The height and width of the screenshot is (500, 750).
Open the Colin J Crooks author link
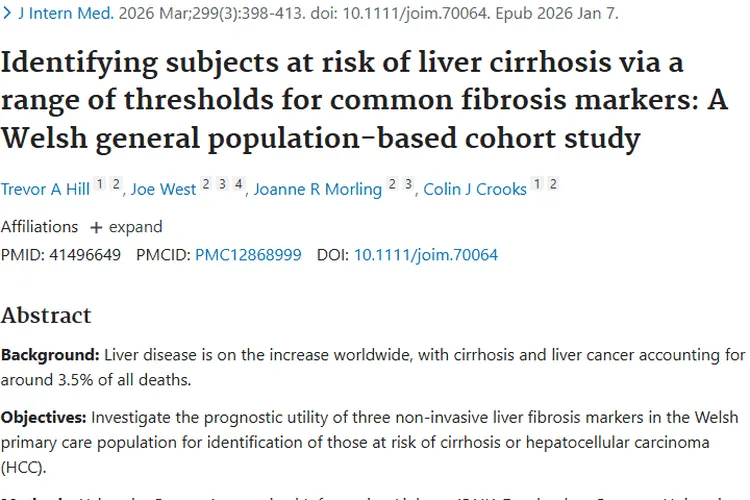(475, 189)
